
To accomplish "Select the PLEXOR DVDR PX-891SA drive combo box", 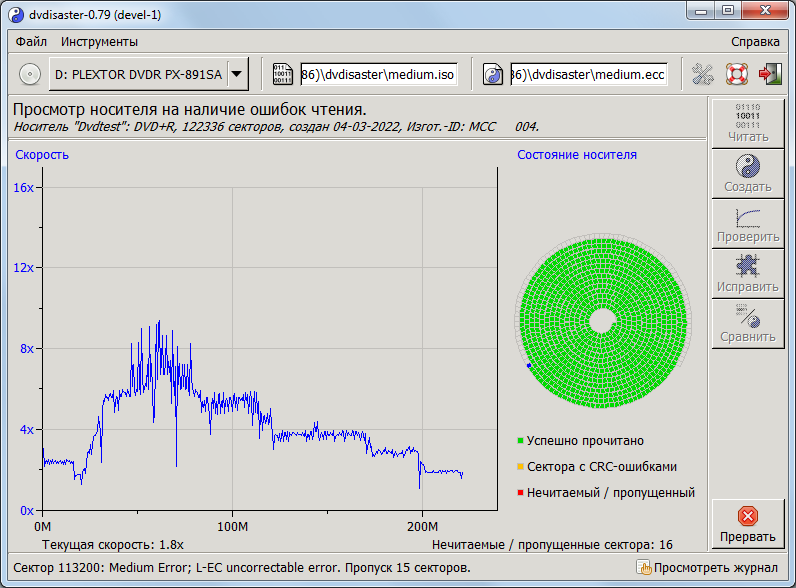I will pos(138,74).
